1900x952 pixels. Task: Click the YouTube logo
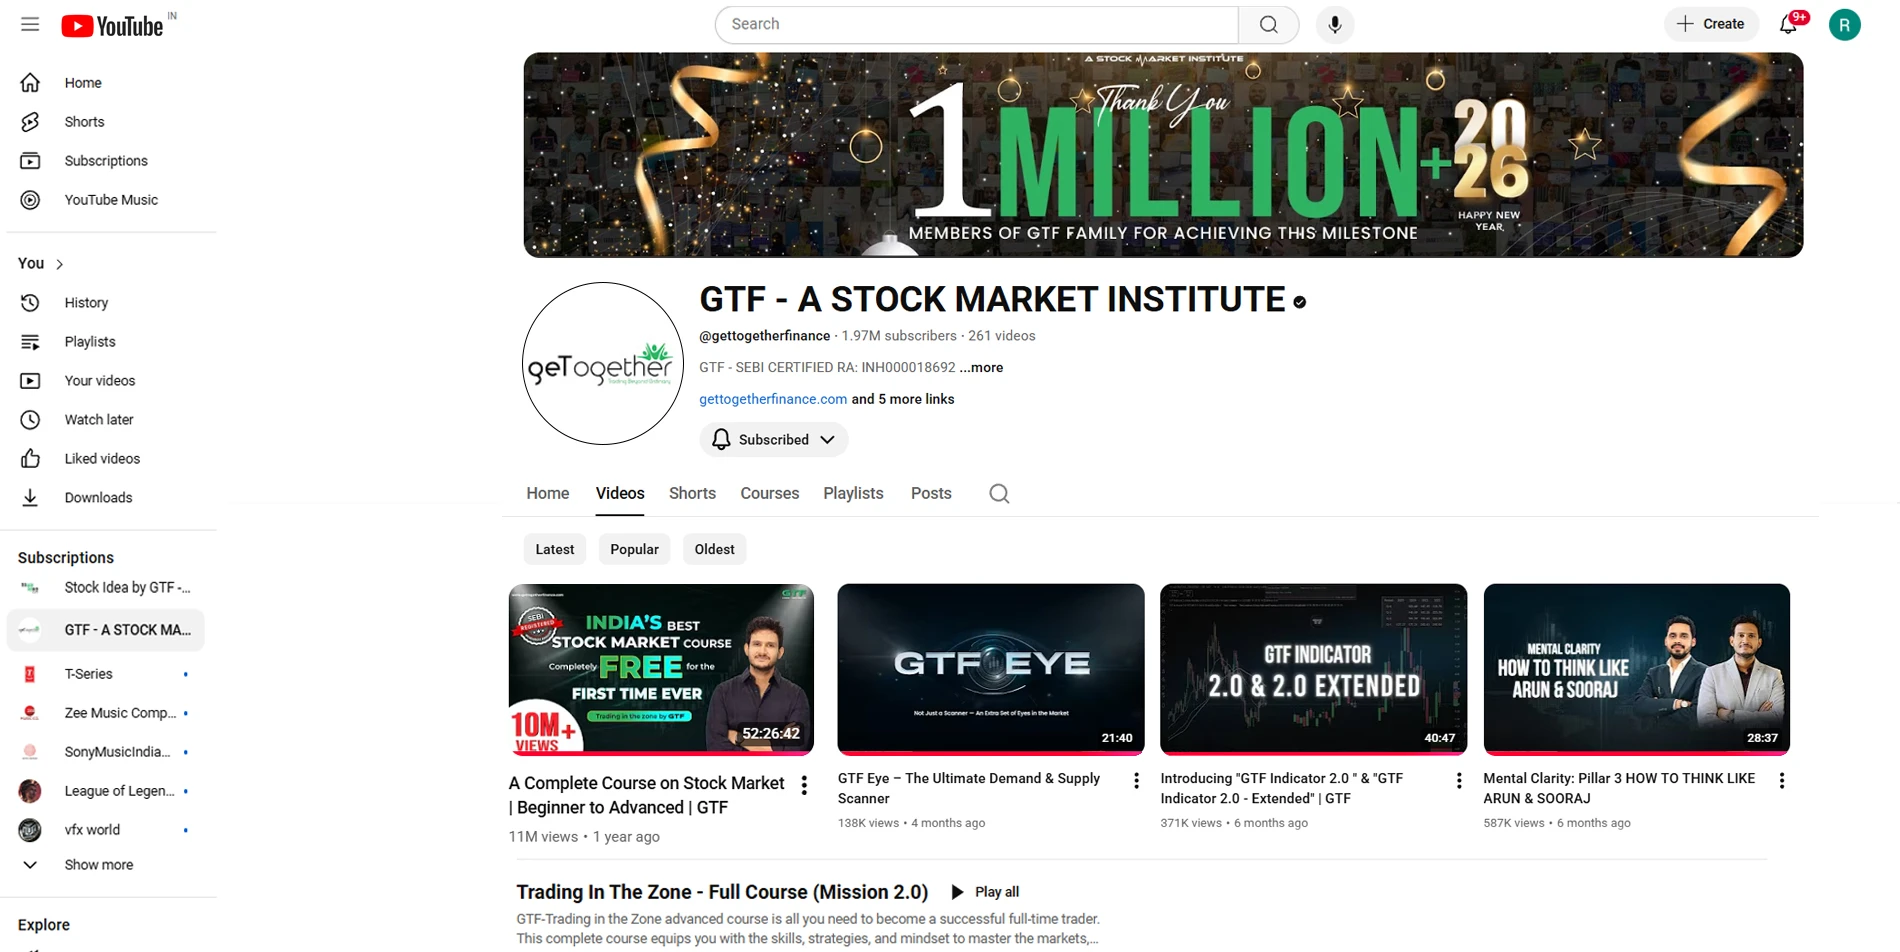click(112, 26)
